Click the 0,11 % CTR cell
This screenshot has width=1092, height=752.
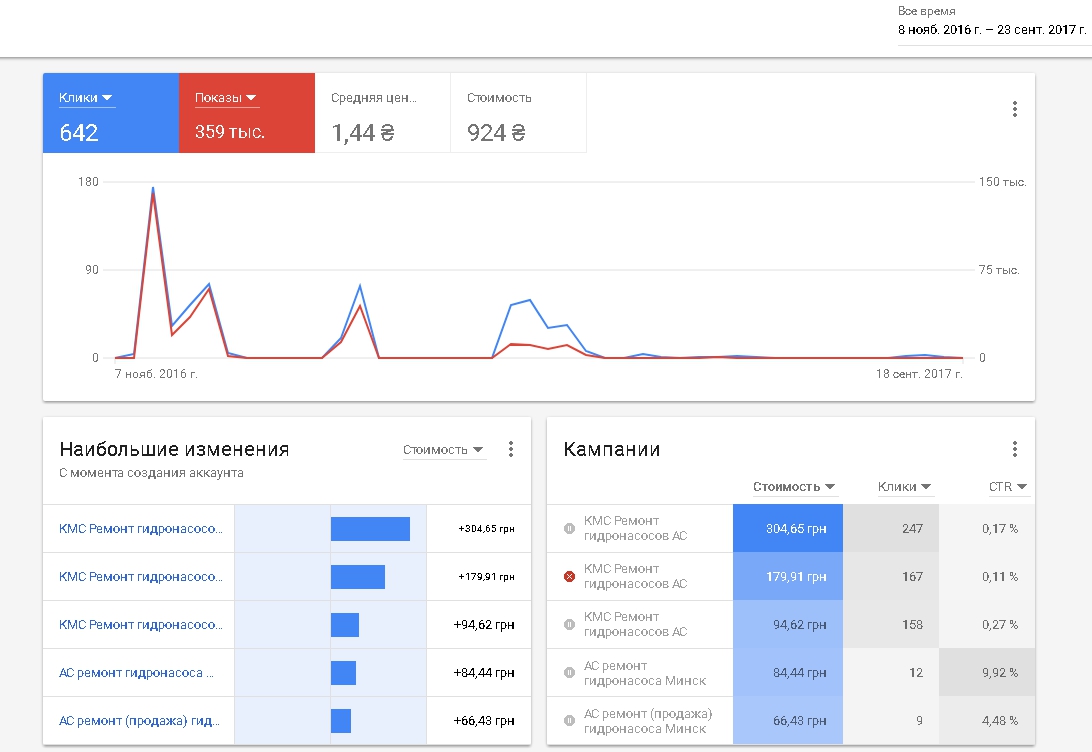(987, 577)
